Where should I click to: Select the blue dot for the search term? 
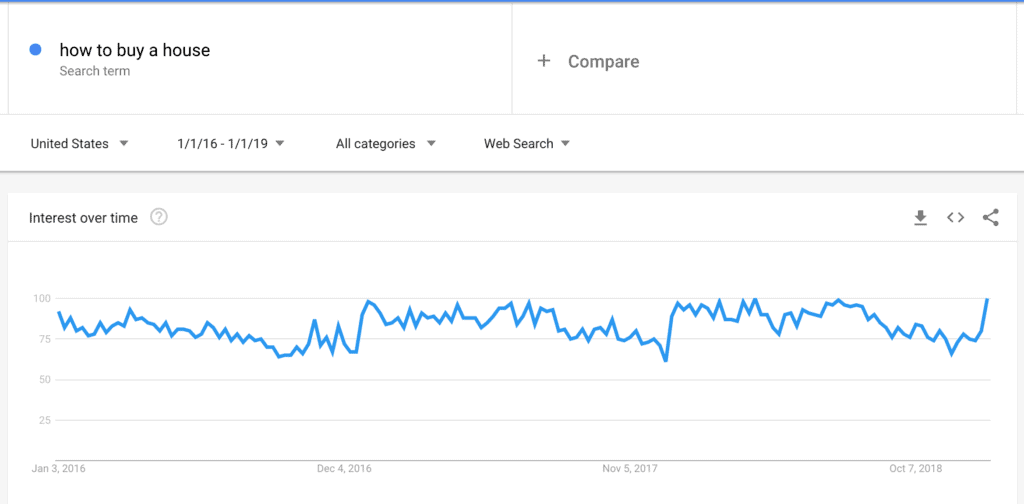pyautogui.click(x=36, y=50)
